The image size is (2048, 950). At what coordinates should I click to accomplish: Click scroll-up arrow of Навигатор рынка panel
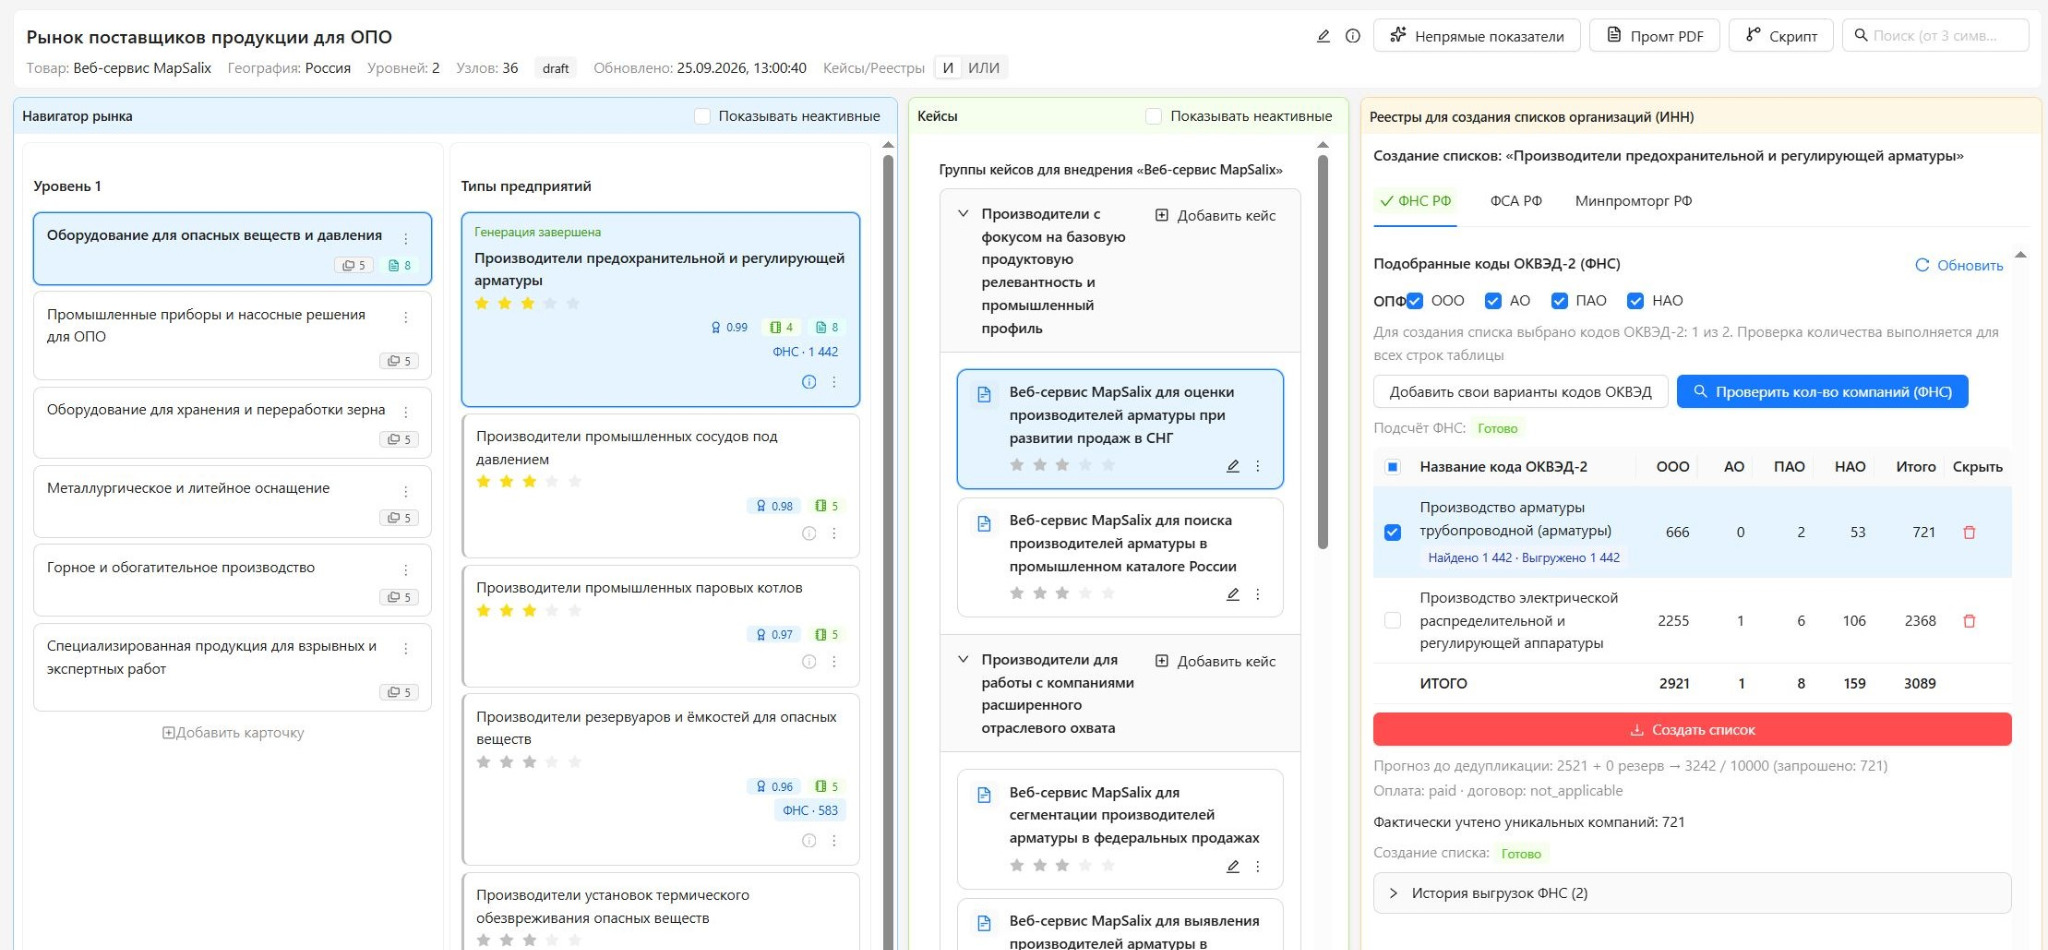888,145
